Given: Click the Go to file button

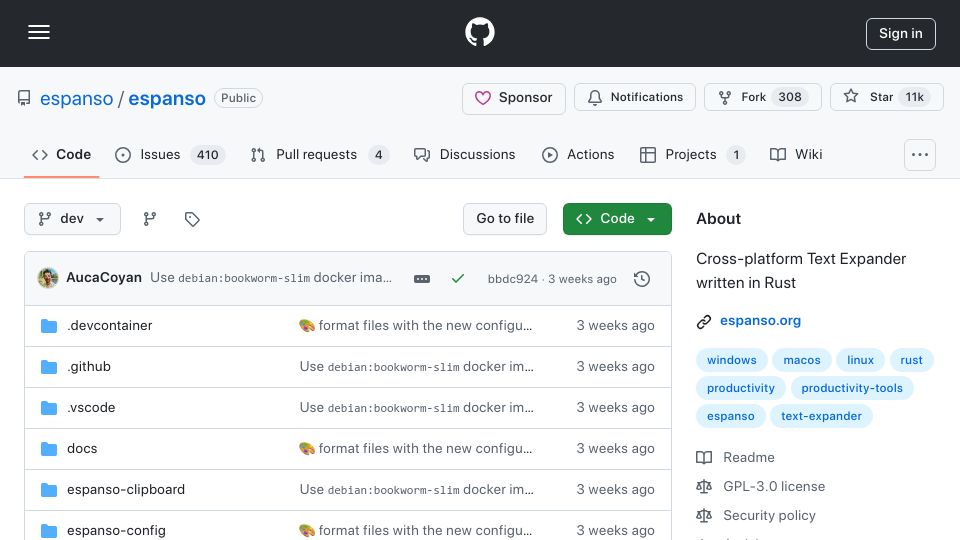Looking at the screenshot, I should tap(505, 219).
